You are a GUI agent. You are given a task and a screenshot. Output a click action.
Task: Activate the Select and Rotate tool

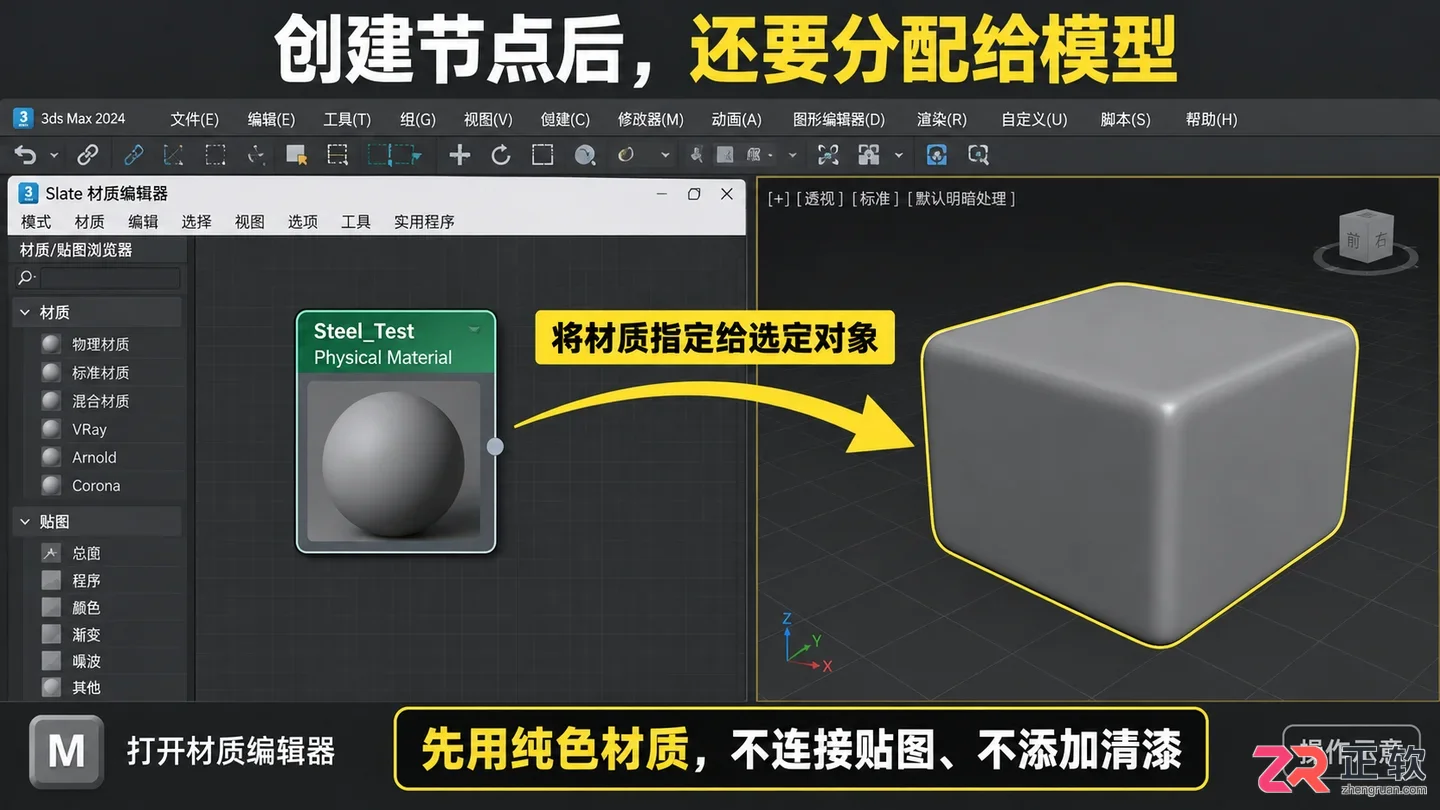click(501, 155)
